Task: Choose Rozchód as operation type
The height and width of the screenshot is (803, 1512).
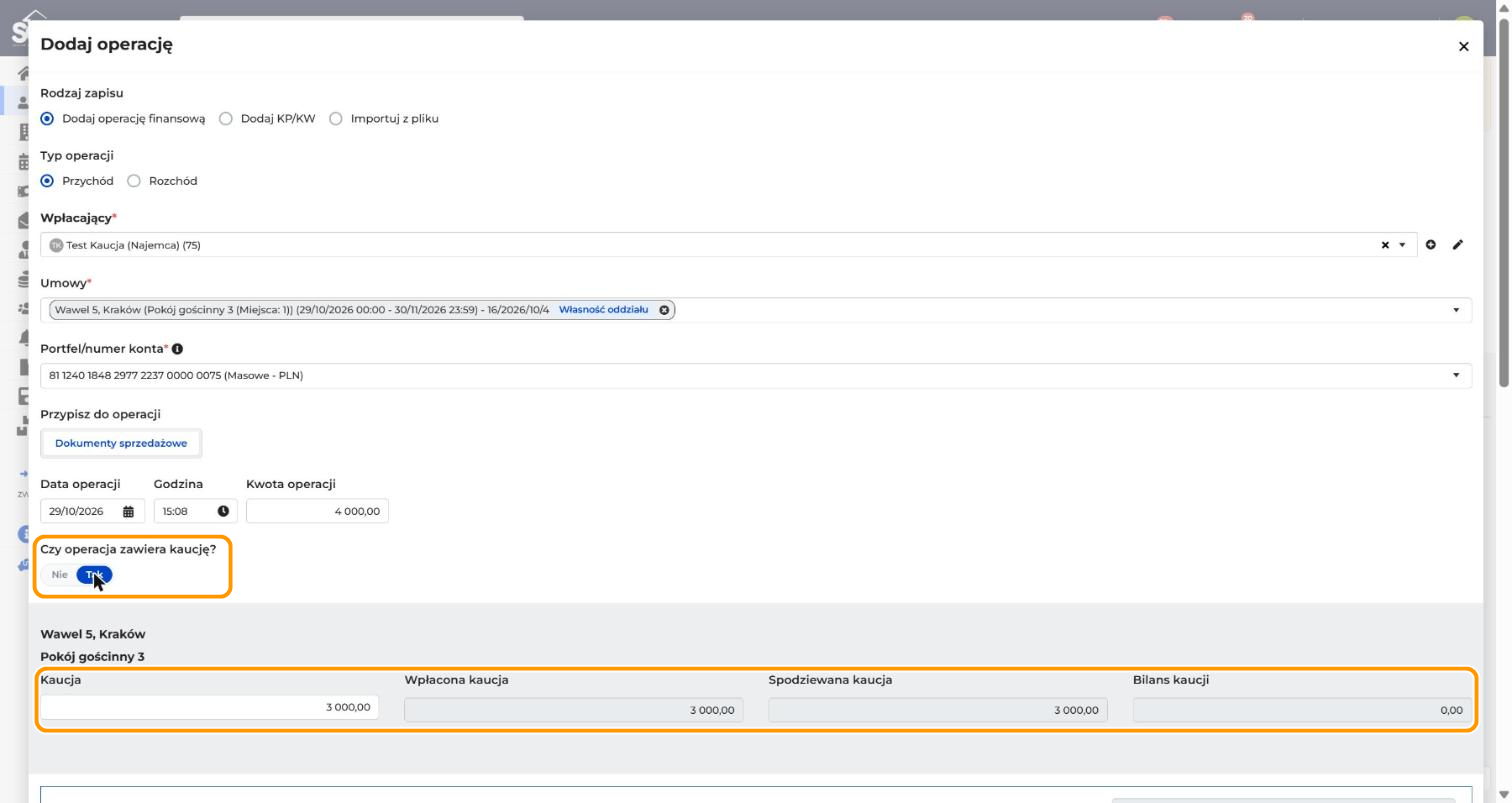Action: click(134, 181)
